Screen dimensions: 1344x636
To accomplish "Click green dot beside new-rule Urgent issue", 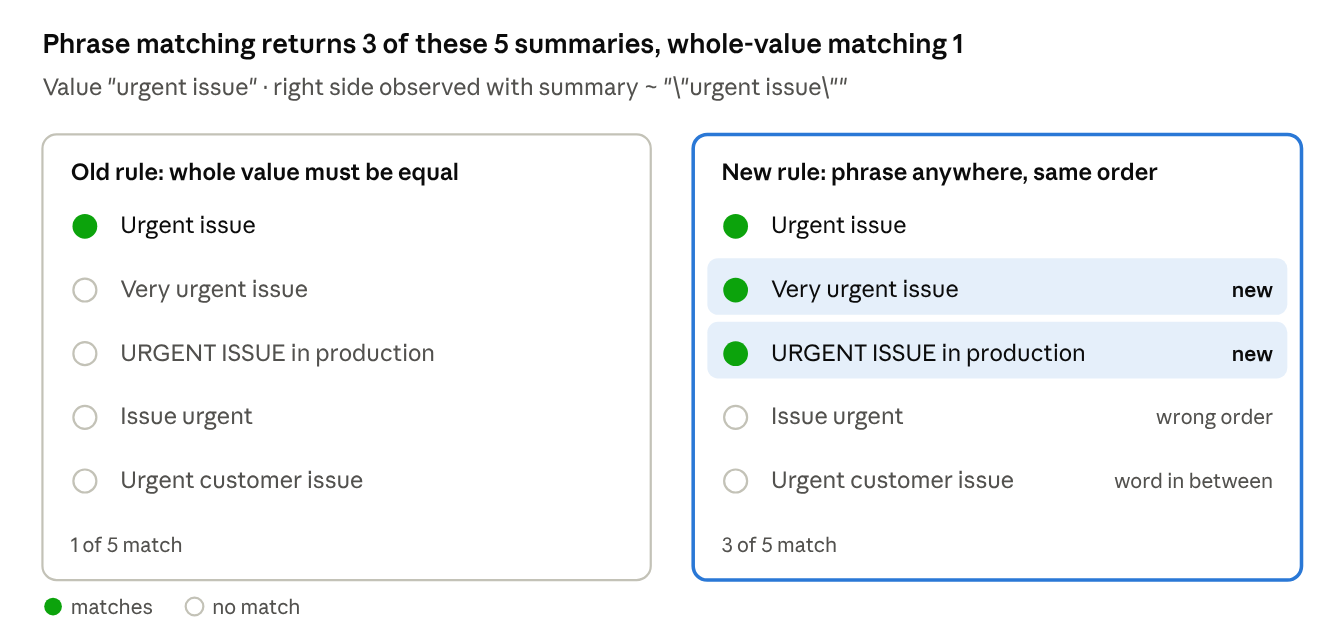I will tap(736, 226).
